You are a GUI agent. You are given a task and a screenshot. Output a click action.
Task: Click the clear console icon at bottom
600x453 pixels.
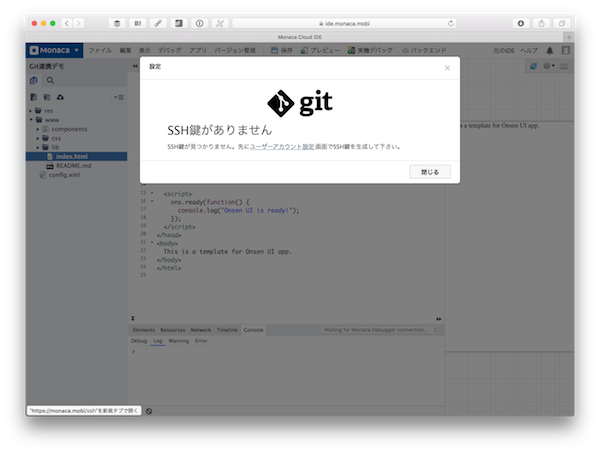pyautogui.click(x=149, y=411)
